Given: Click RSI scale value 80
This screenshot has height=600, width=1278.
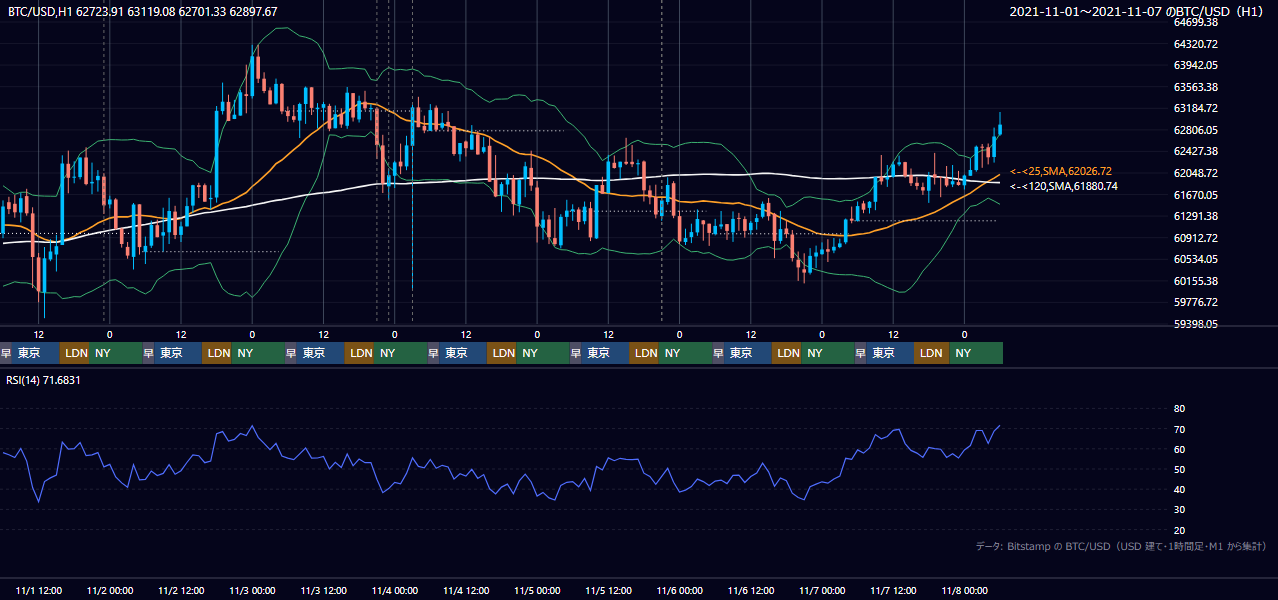Looking at the screenshot, I should point(1179,409).
